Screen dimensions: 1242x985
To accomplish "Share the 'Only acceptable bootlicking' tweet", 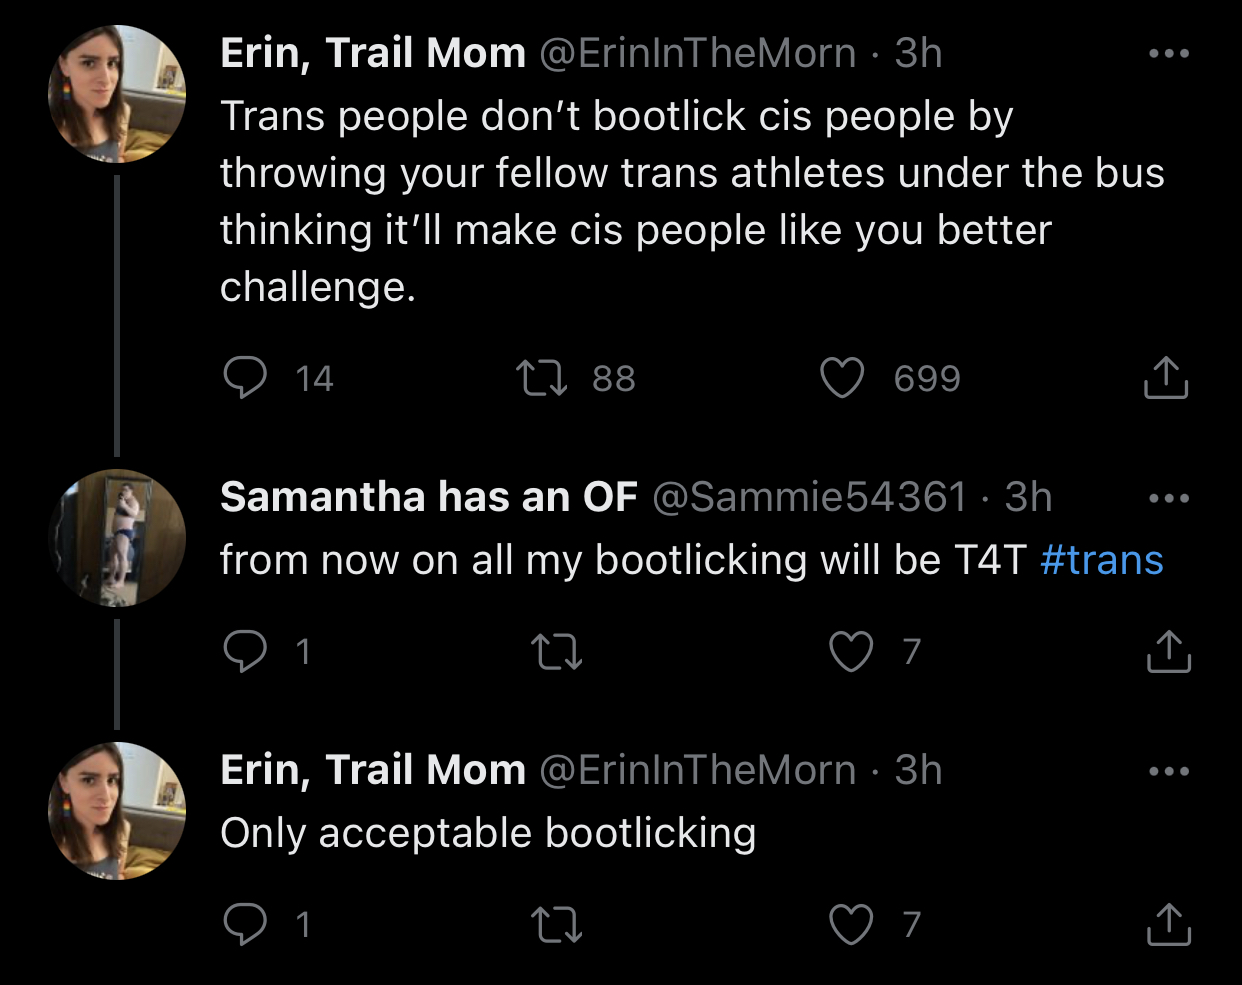I will 1167,924.
